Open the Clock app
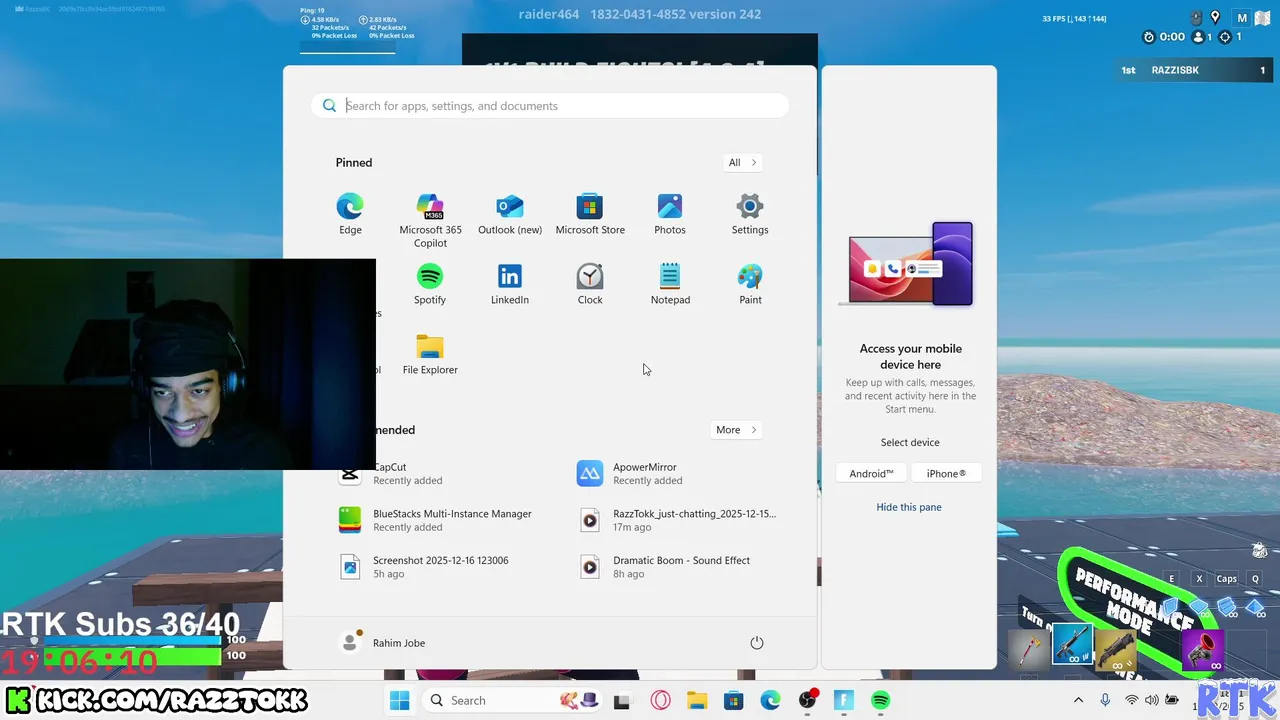Image resolution: width=1280 pixels, height=720 pixels. 590,284
